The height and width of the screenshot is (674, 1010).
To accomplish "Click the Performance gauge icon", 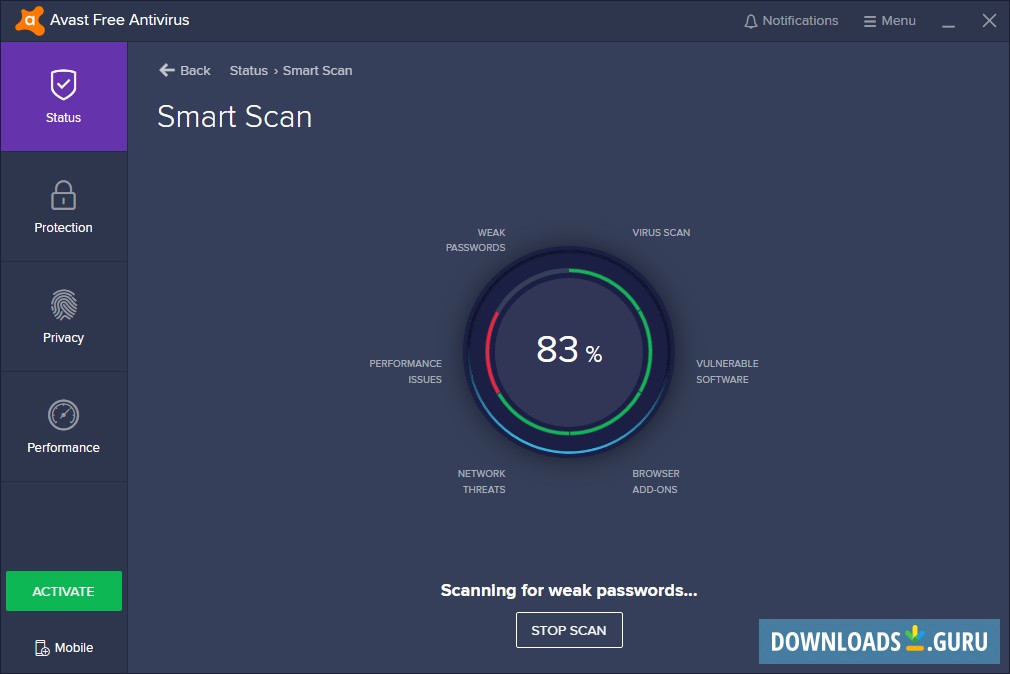I will [63, 415].
